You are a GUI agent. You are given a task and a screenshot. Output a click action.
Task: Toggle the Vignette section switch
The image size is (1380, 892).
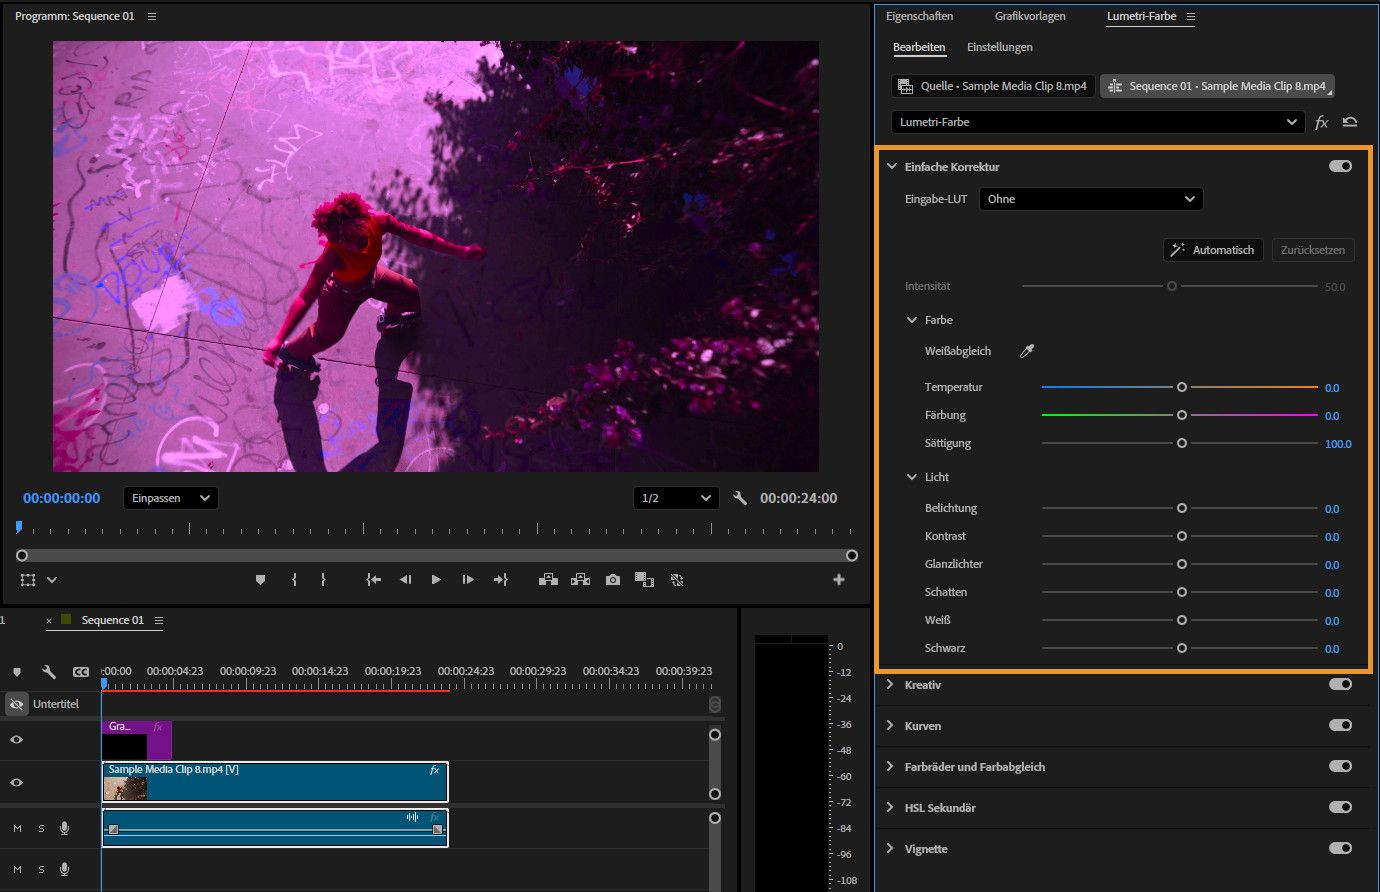tap(1340, 848)
